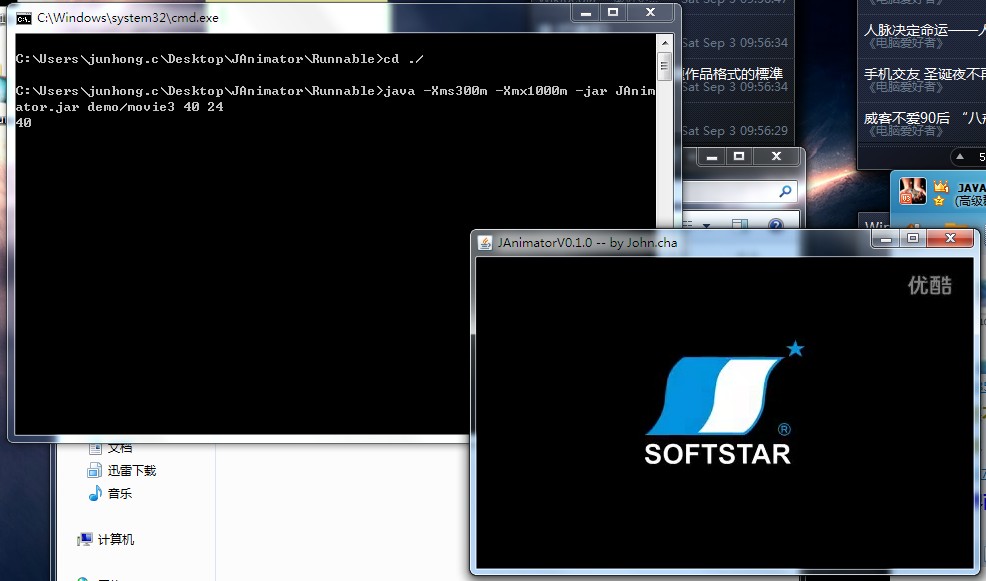Maximize the JAnimator window

[912, 239]
